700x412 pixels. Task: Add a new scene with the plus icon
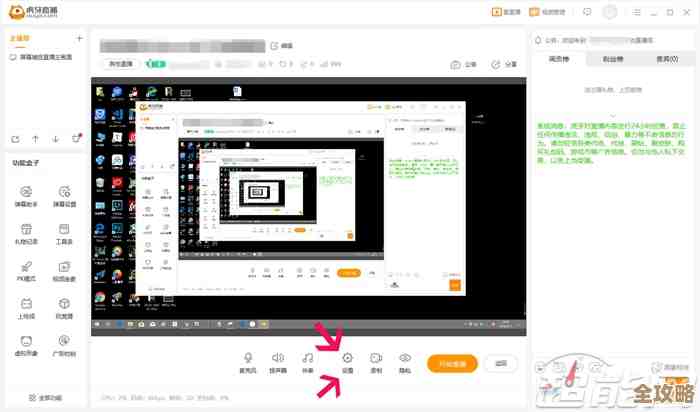(79, 38)
